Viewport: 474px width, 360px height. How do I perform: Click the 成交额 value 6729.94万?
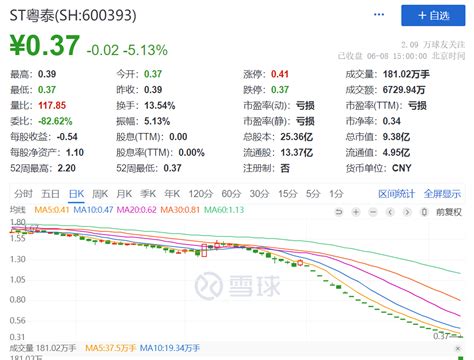coord(404,90)
